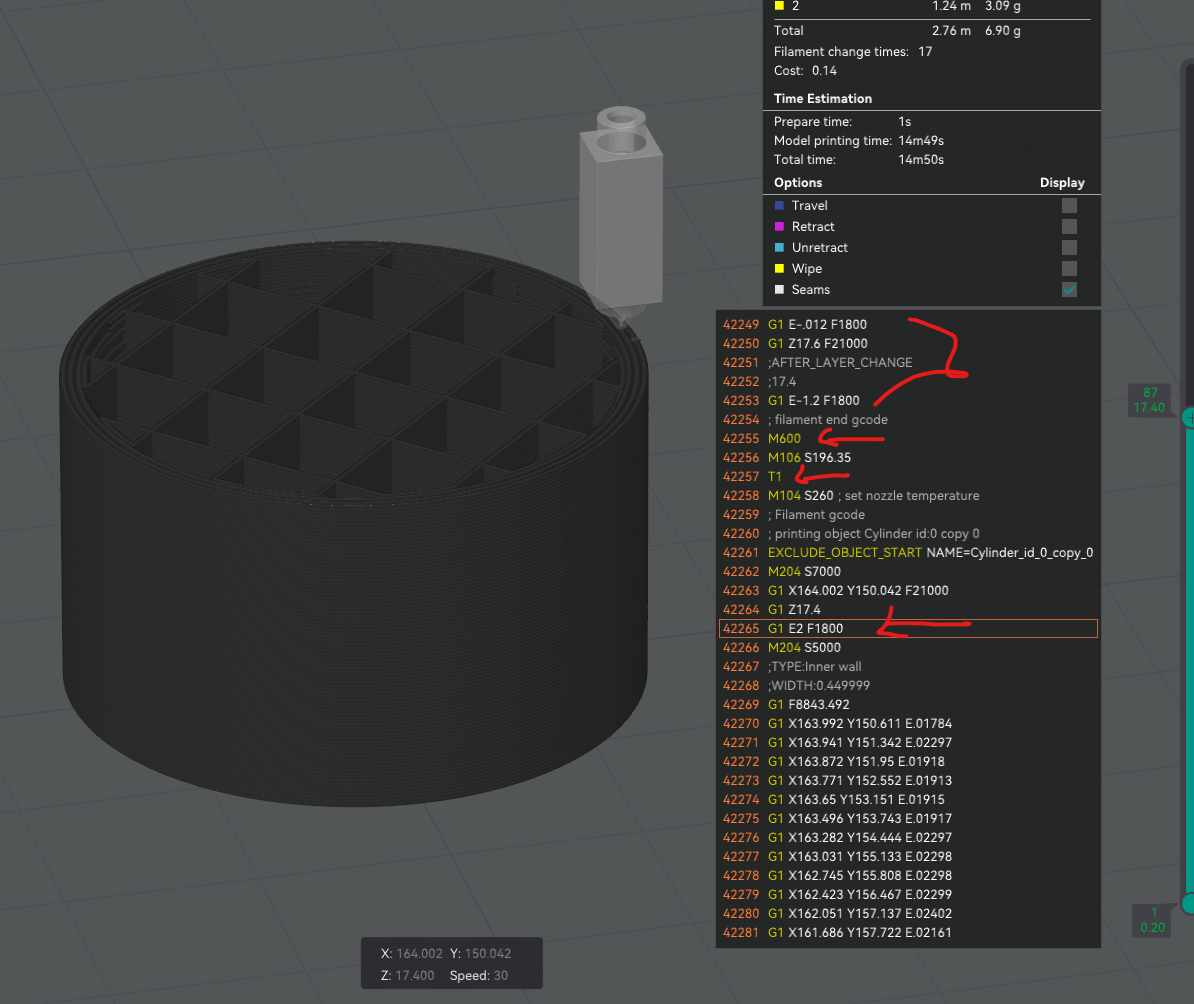
Task: Disable the Seams display checkbox
Action: tap(1069, 289)
